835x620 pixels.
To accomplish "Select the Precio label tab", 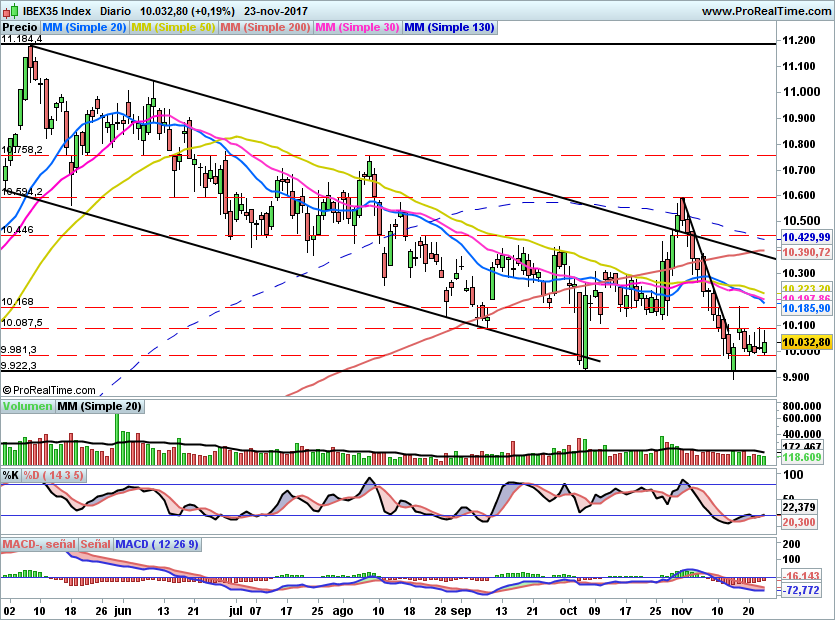I will [x=20, y=28].
